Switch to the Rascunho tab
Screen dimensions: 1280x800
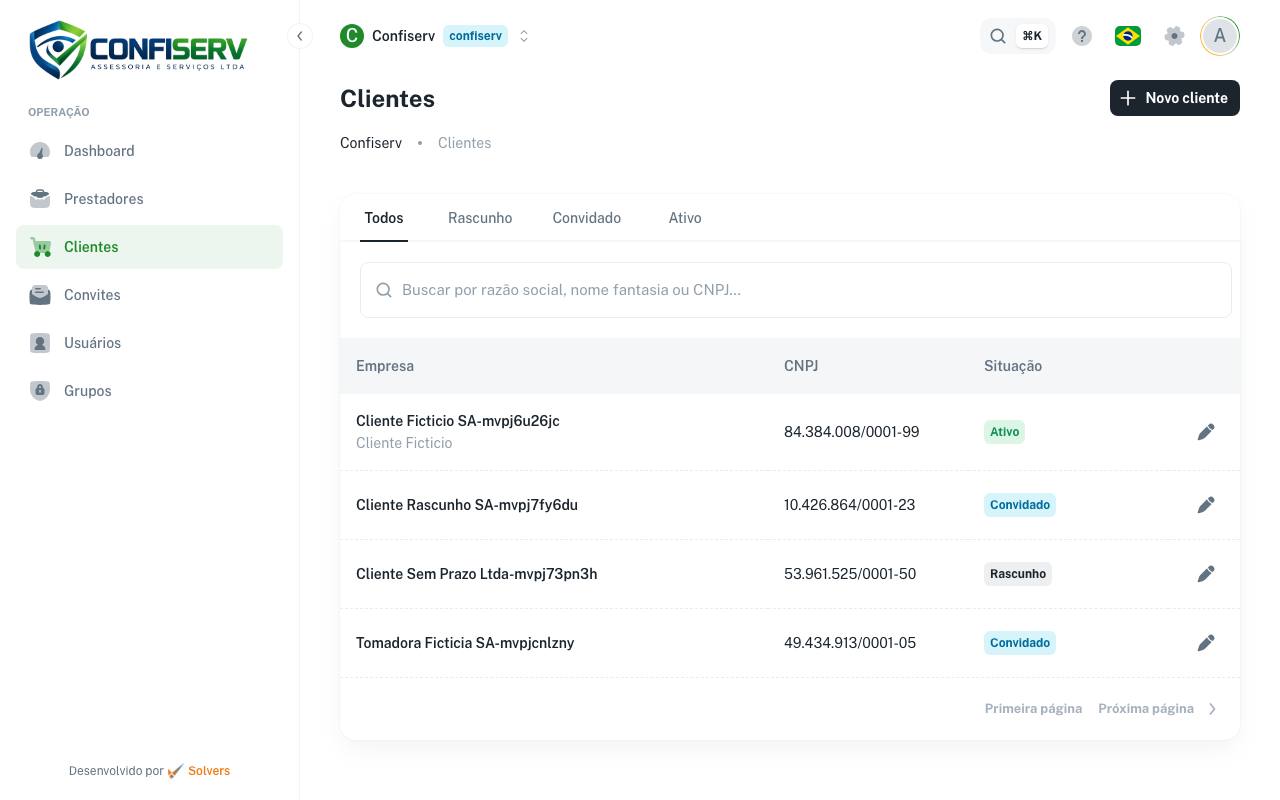480,218
